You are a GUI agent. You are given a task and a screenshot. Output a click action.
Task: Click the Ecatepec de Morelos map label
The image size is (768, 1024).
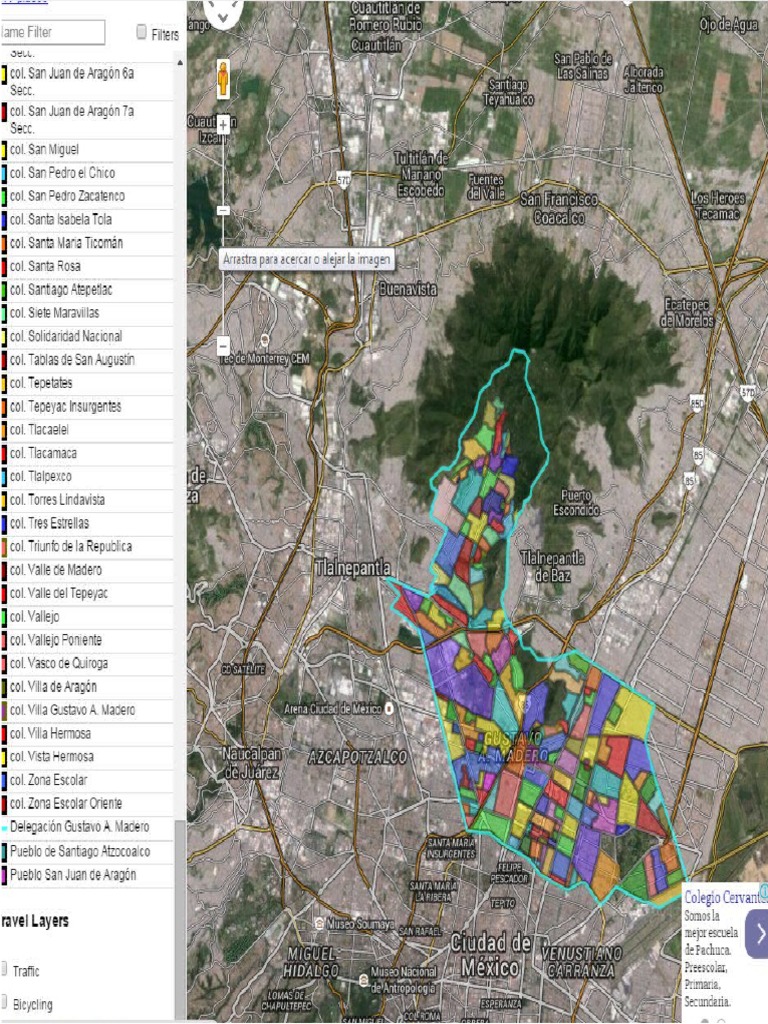point(686,313)
